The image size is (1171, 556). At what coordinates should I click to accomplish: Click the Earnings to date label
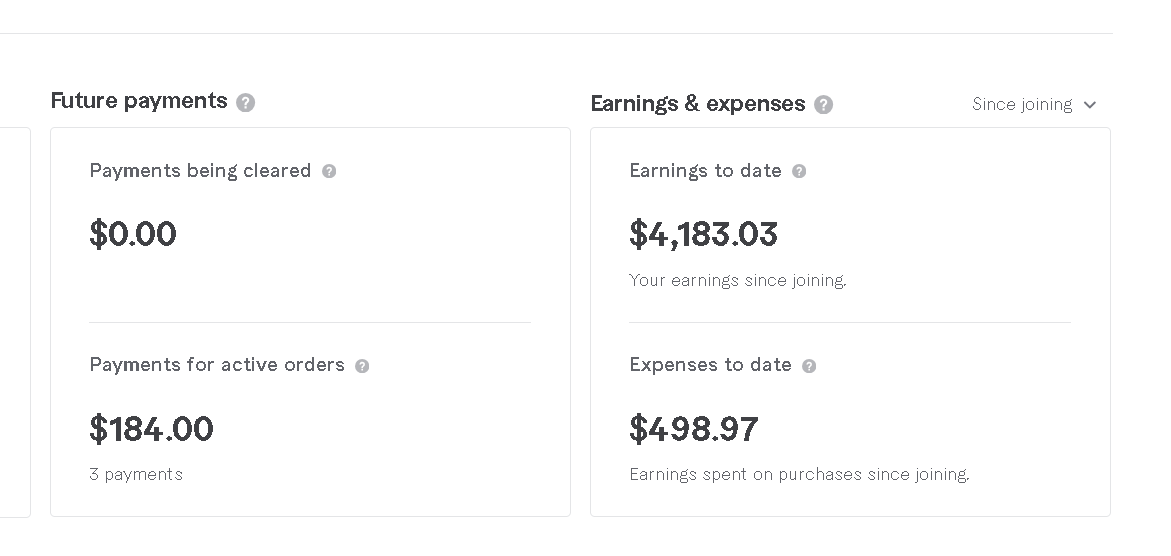pyautogui.click(x=705, y=171)
